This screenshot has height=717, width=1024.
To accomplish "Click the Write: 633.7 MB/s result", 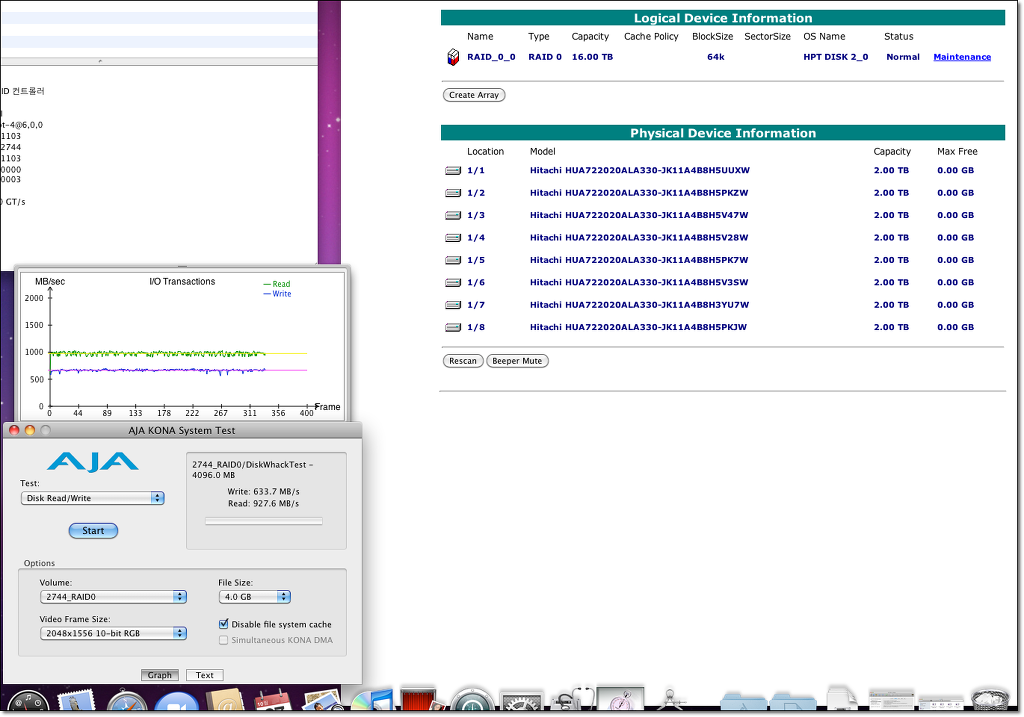I will tap(264, 492).
